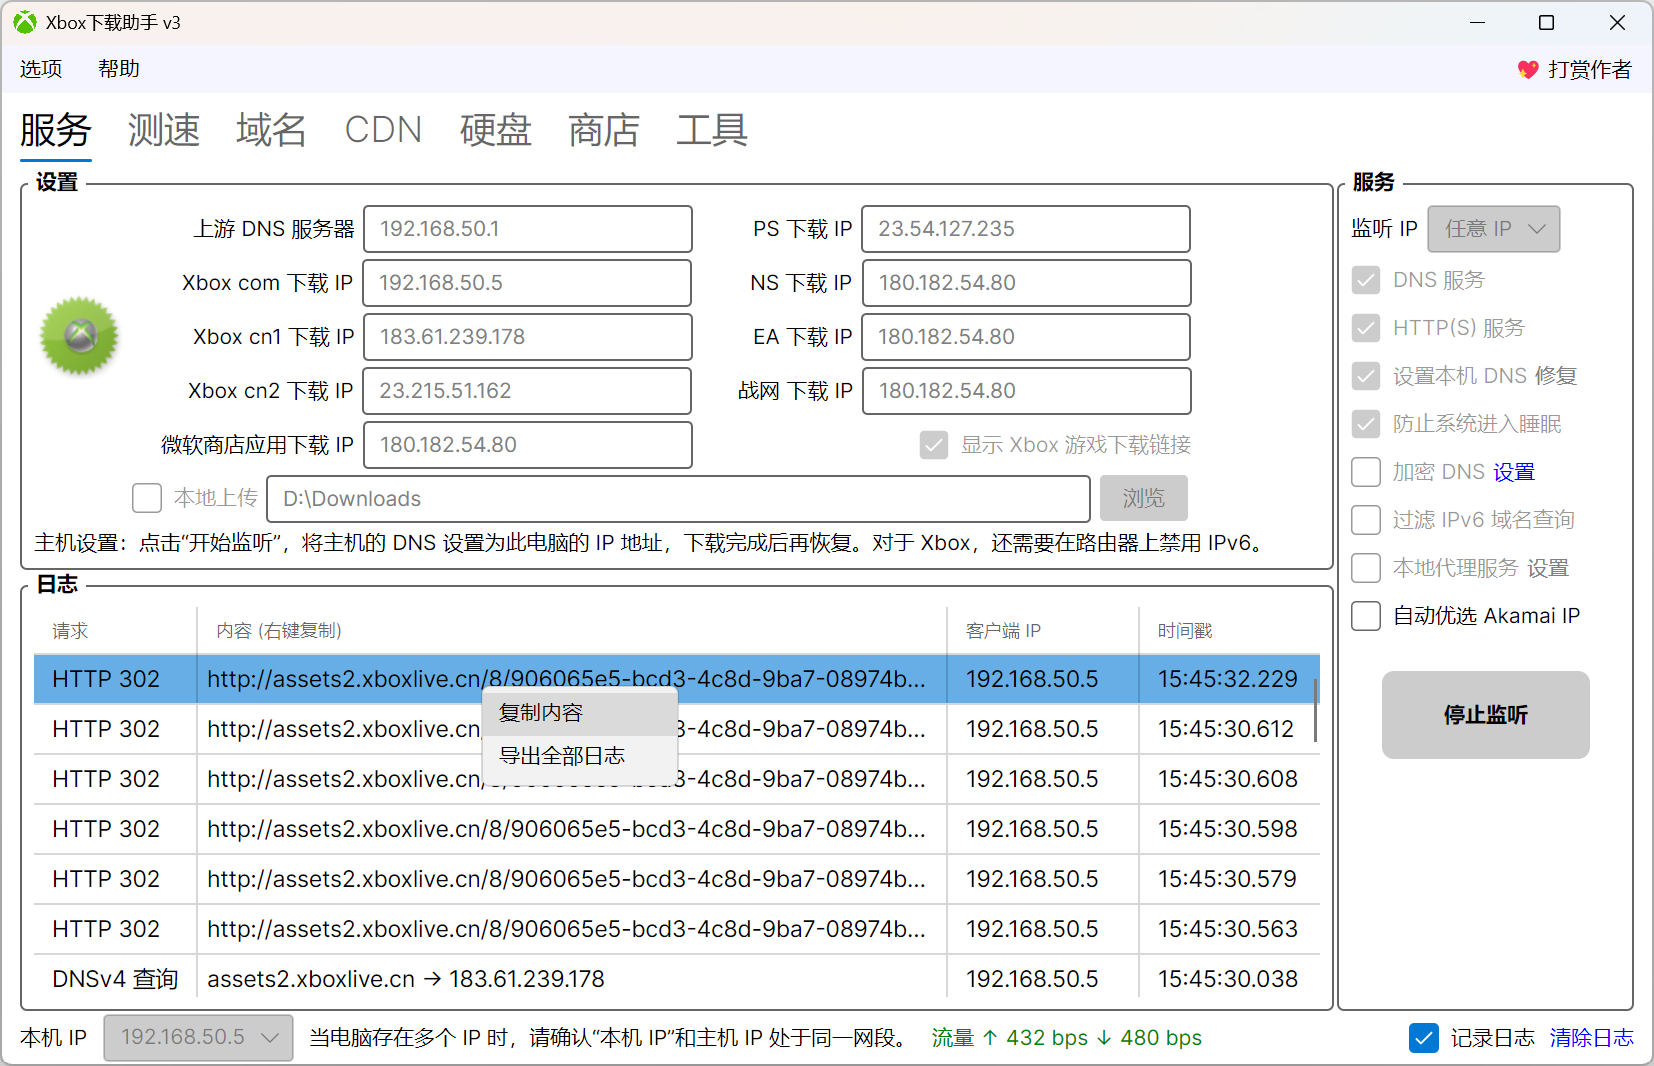This screenshot has width=1654, height=1066.
Task: Switch to the CDN tab
Action: pyautogui.click(x=383, y=130)
